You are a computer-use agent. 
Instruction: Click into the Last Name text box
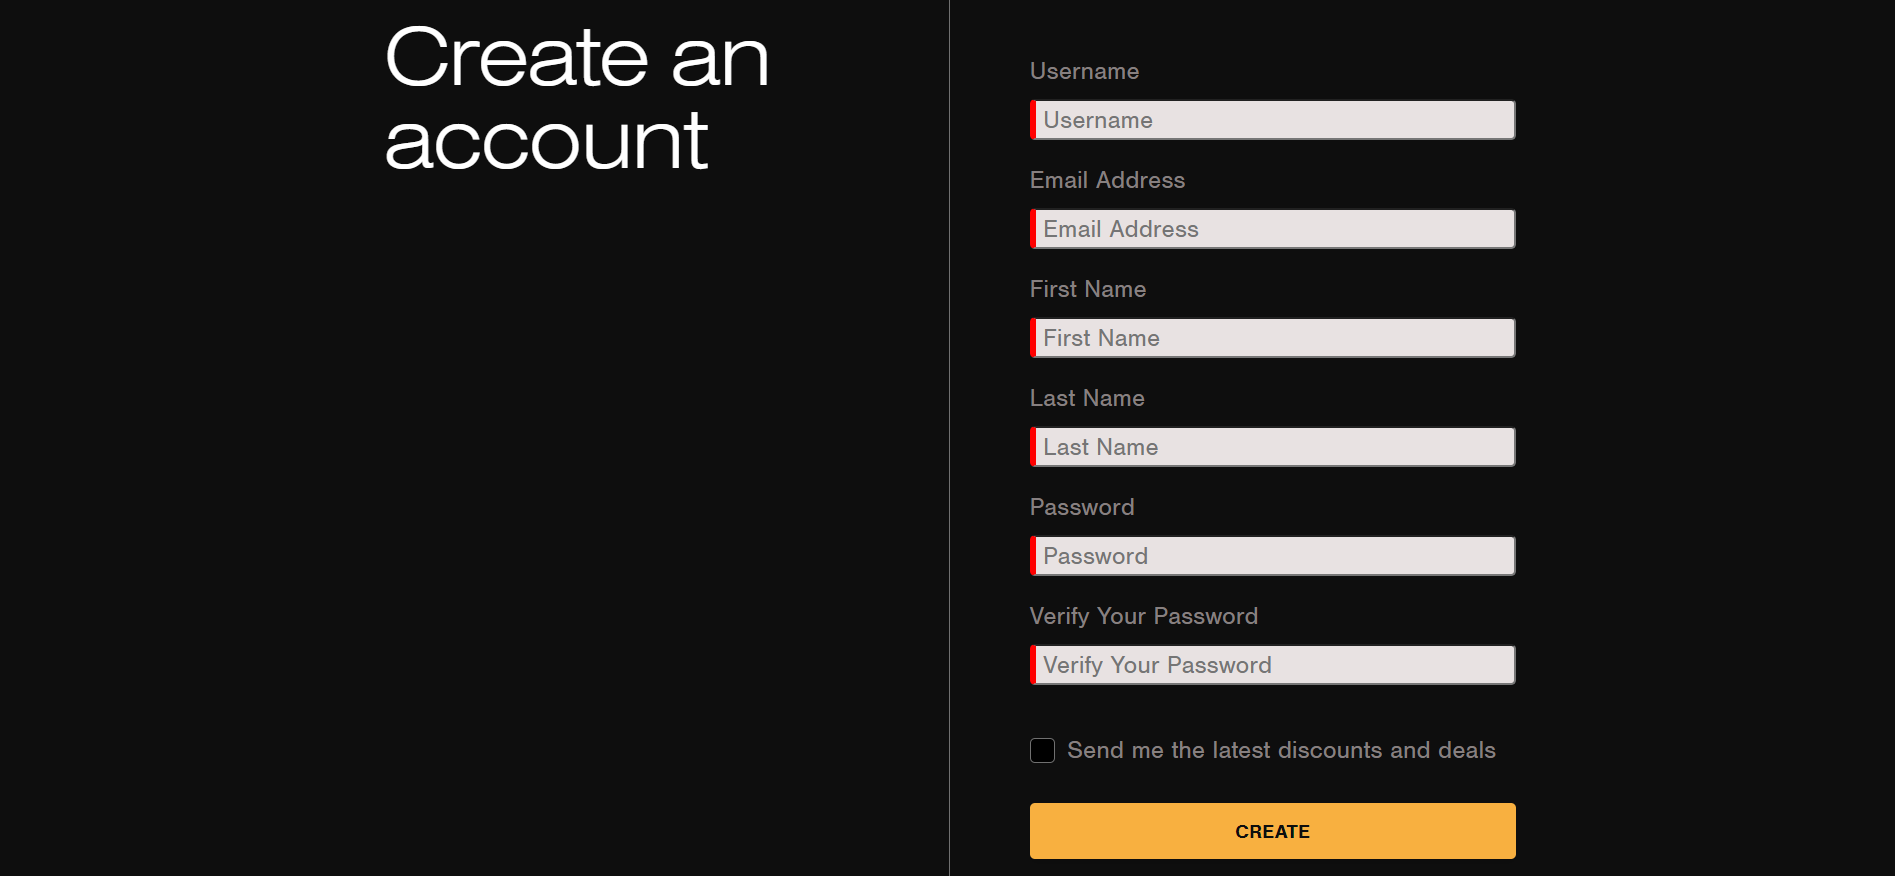1273,447
